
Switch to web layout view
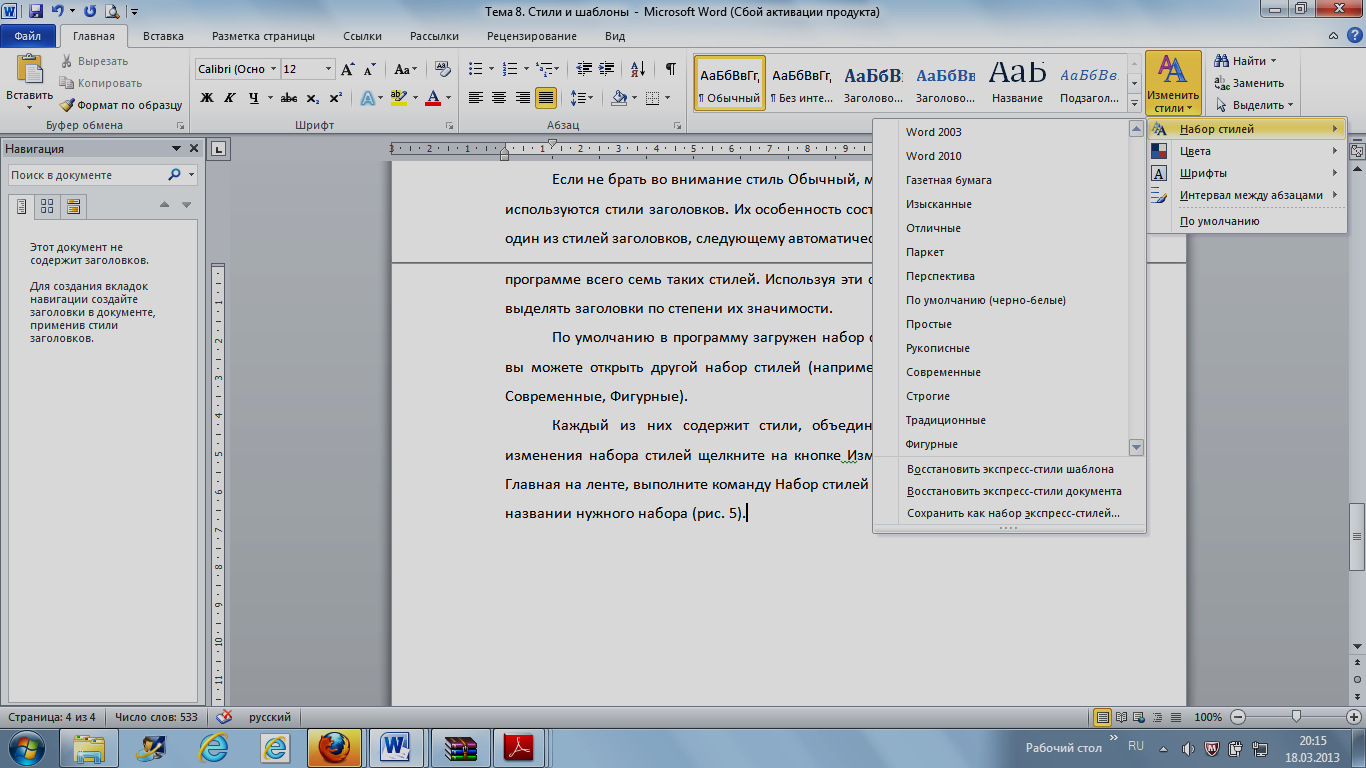(1138, 717)
